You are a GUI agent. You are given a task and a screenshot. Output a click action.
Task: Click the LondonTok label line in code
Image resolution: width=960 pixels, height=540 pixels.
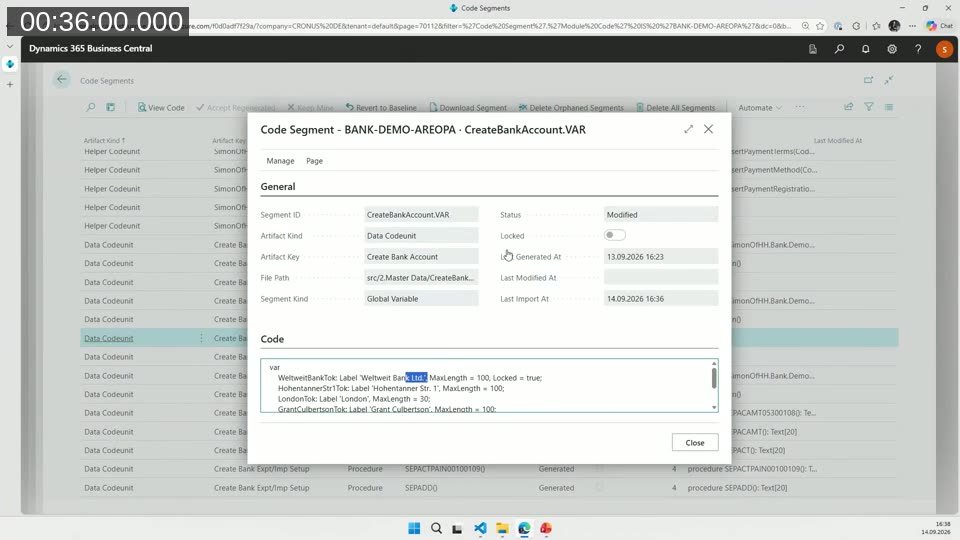[354, 399]
